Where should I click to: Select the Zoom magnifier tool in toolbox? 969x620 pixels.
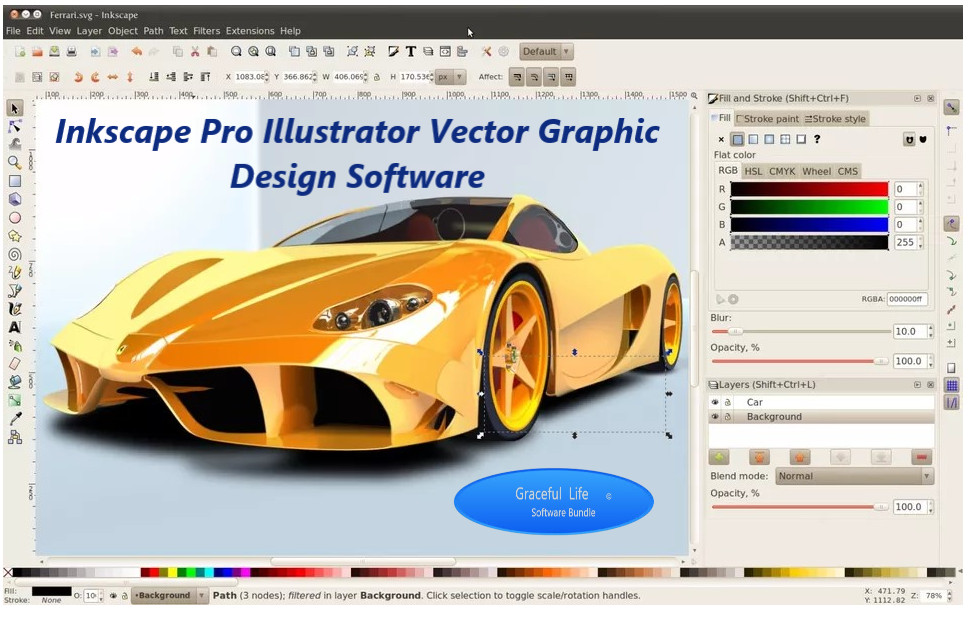pyautogui.click(x=15, y=163)
